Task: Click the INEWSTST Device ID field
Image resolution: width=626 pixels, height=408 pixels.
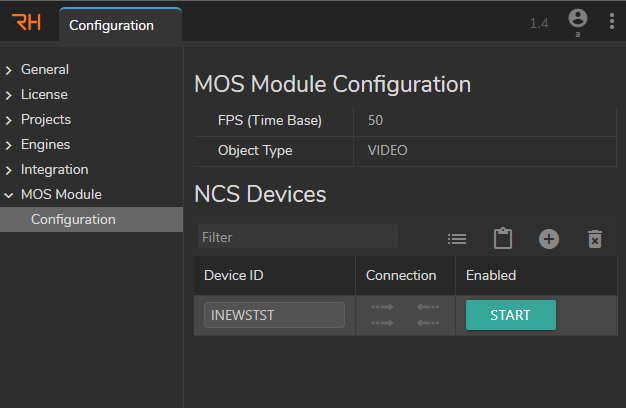Action: [274, 315]
